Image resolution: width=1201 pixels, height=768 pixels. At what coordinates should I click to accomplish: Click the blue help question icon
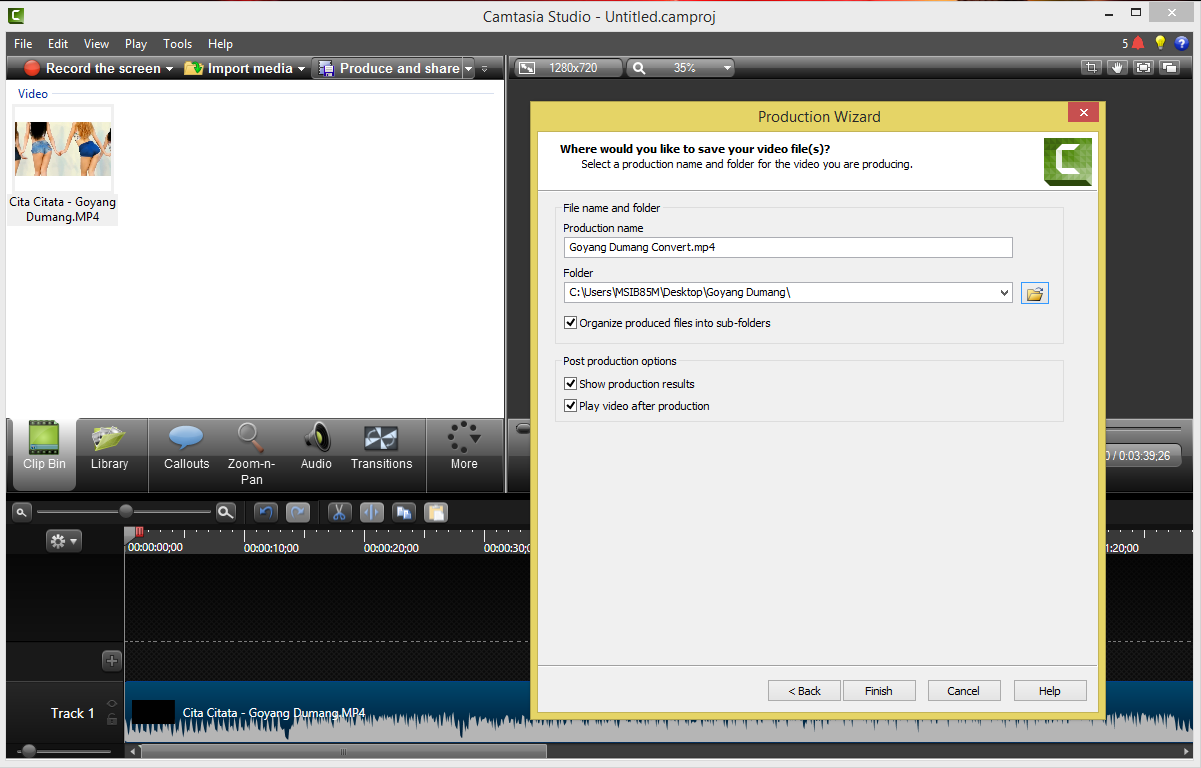coord(1183,43)
